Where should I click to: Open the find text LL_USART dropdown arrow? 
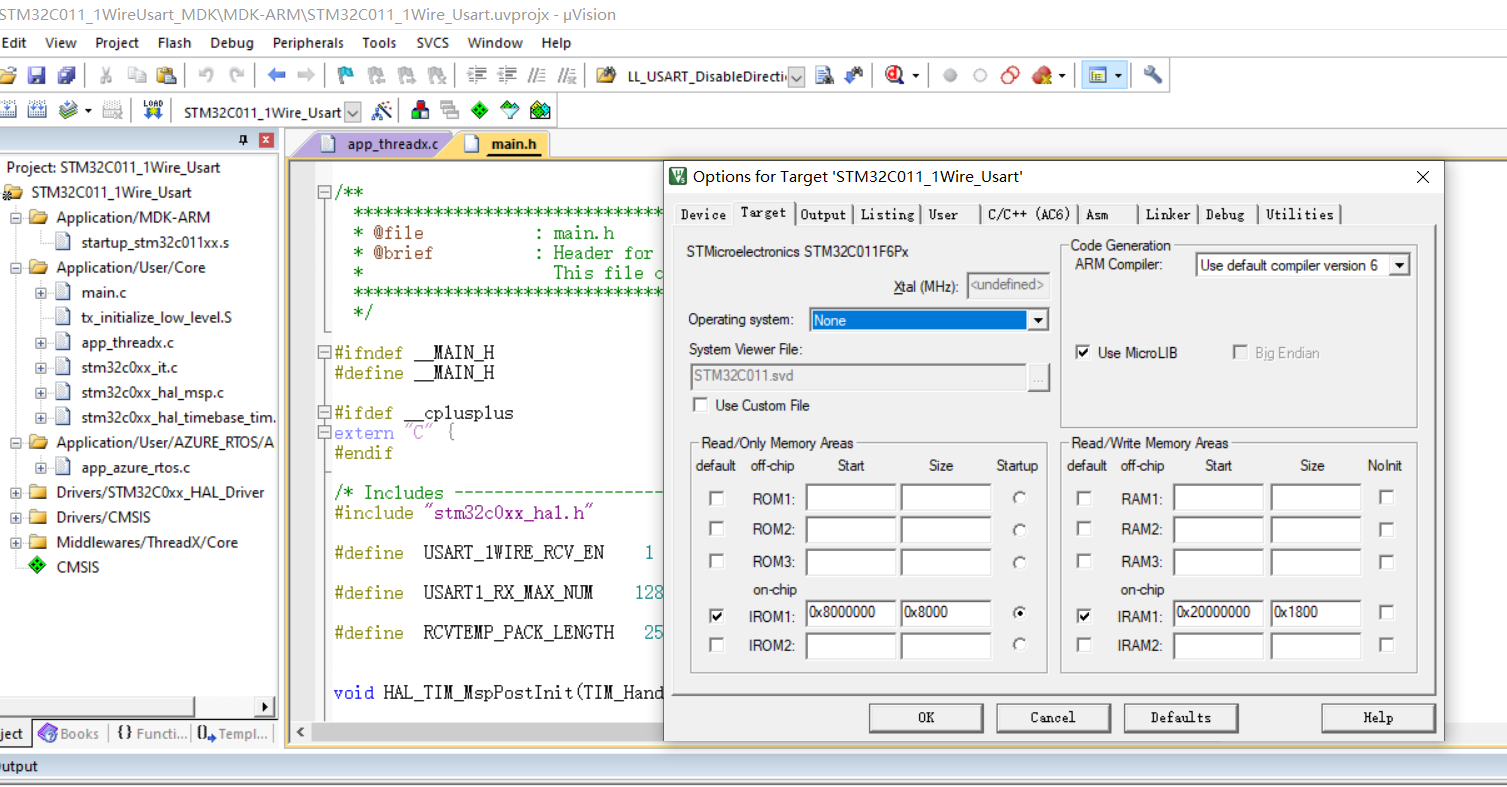pyautogui.click(x=796, y=77)
